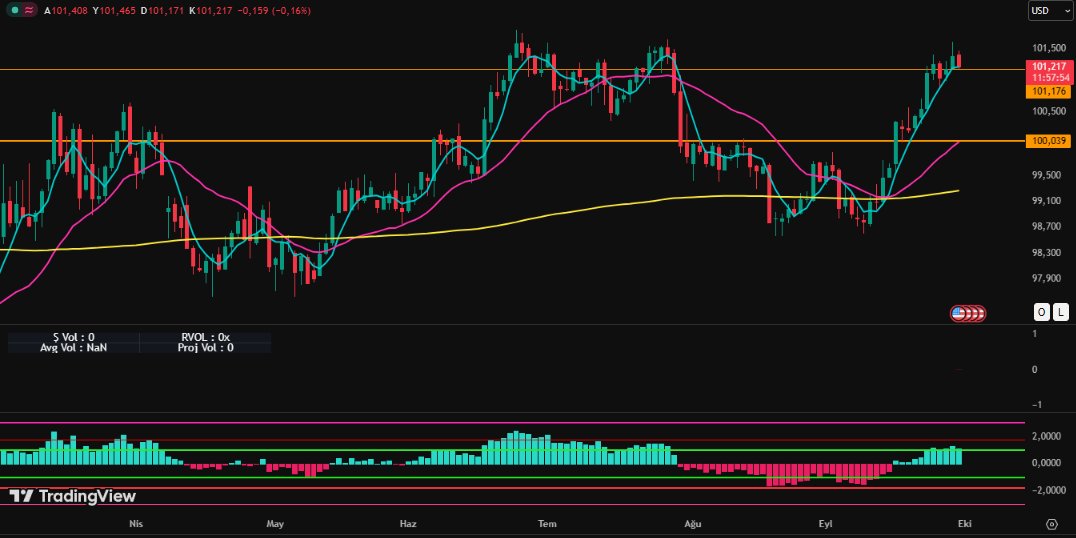
Task: Click the 'Avg Vol : NaN' table cell
Action: coord(73,347)
